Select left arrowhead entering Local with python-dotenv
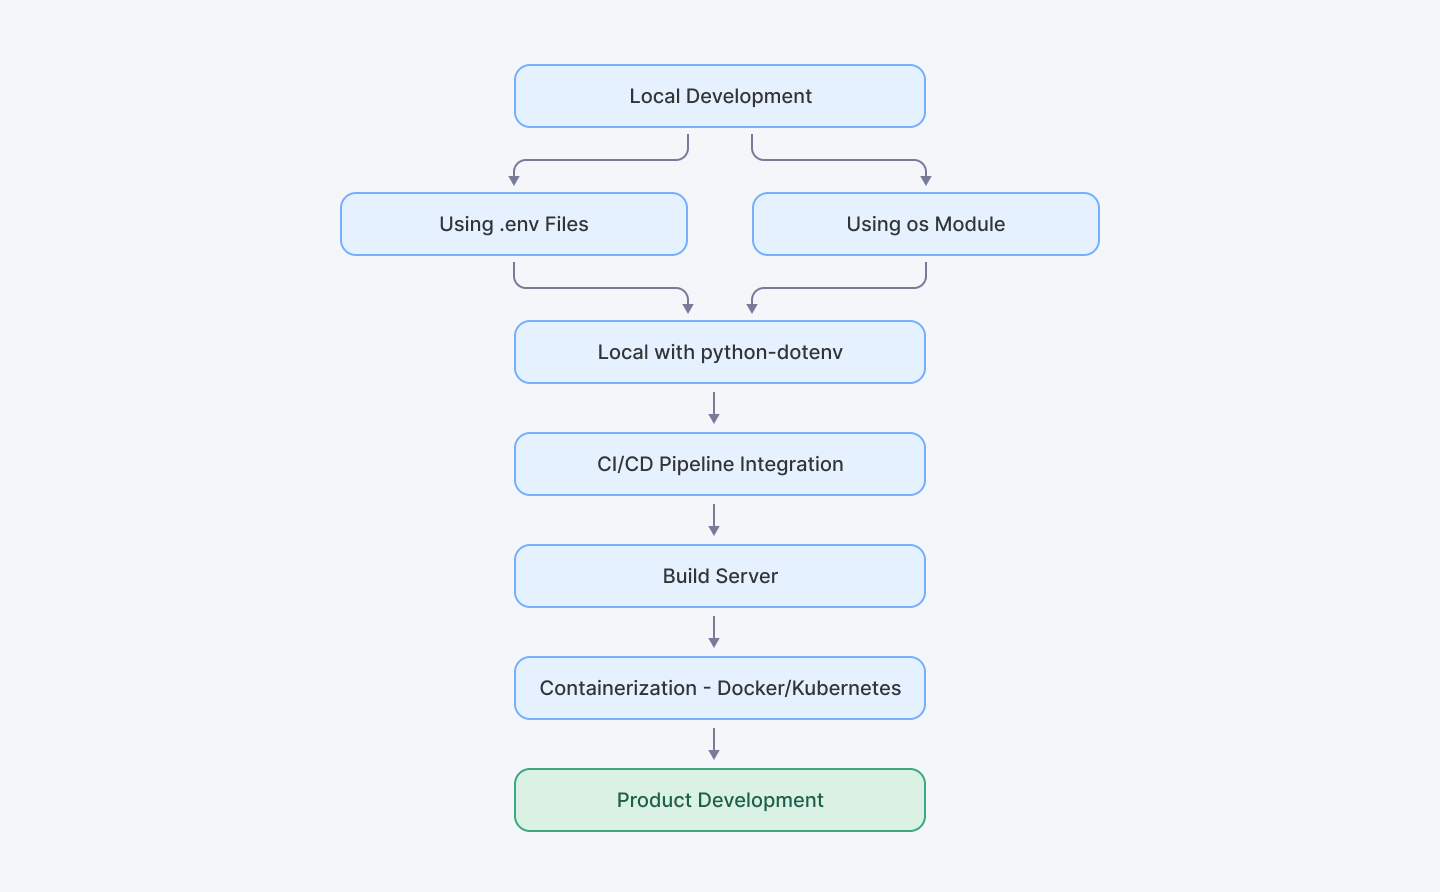 coord(688,308)
